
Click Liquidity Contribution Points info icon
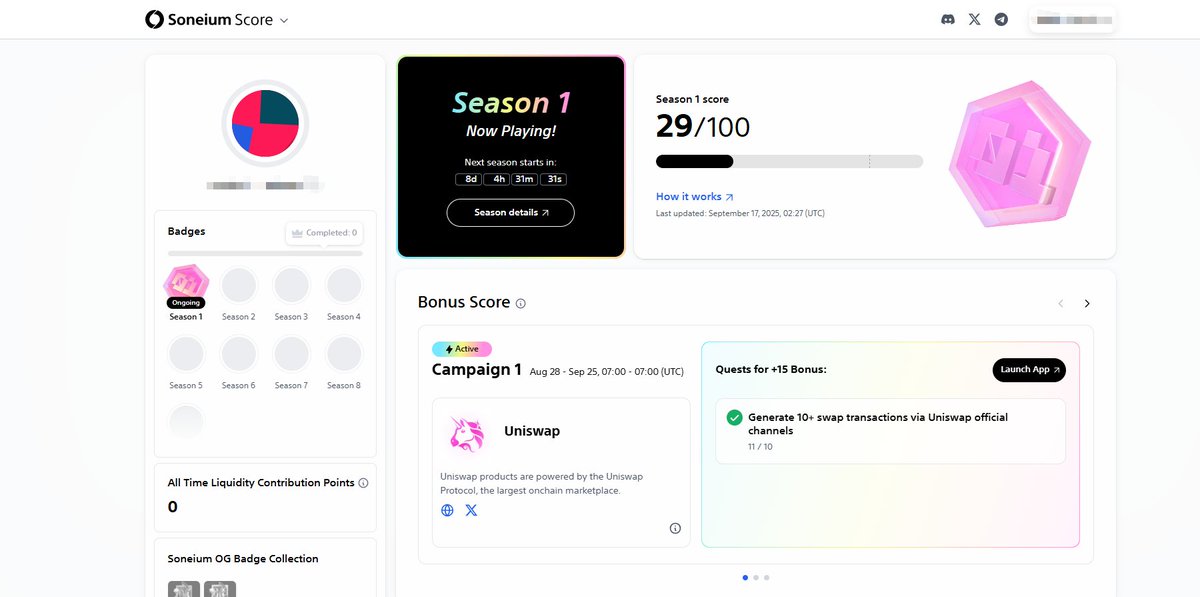[363, 483]
